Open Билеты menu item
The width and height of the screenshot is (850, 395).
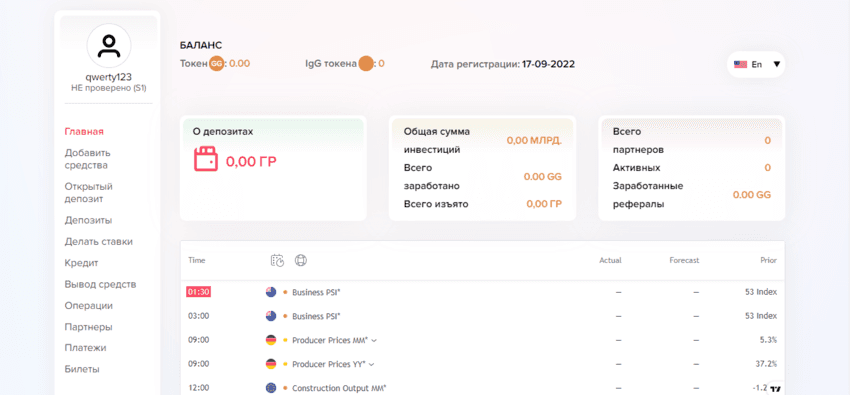82,370
